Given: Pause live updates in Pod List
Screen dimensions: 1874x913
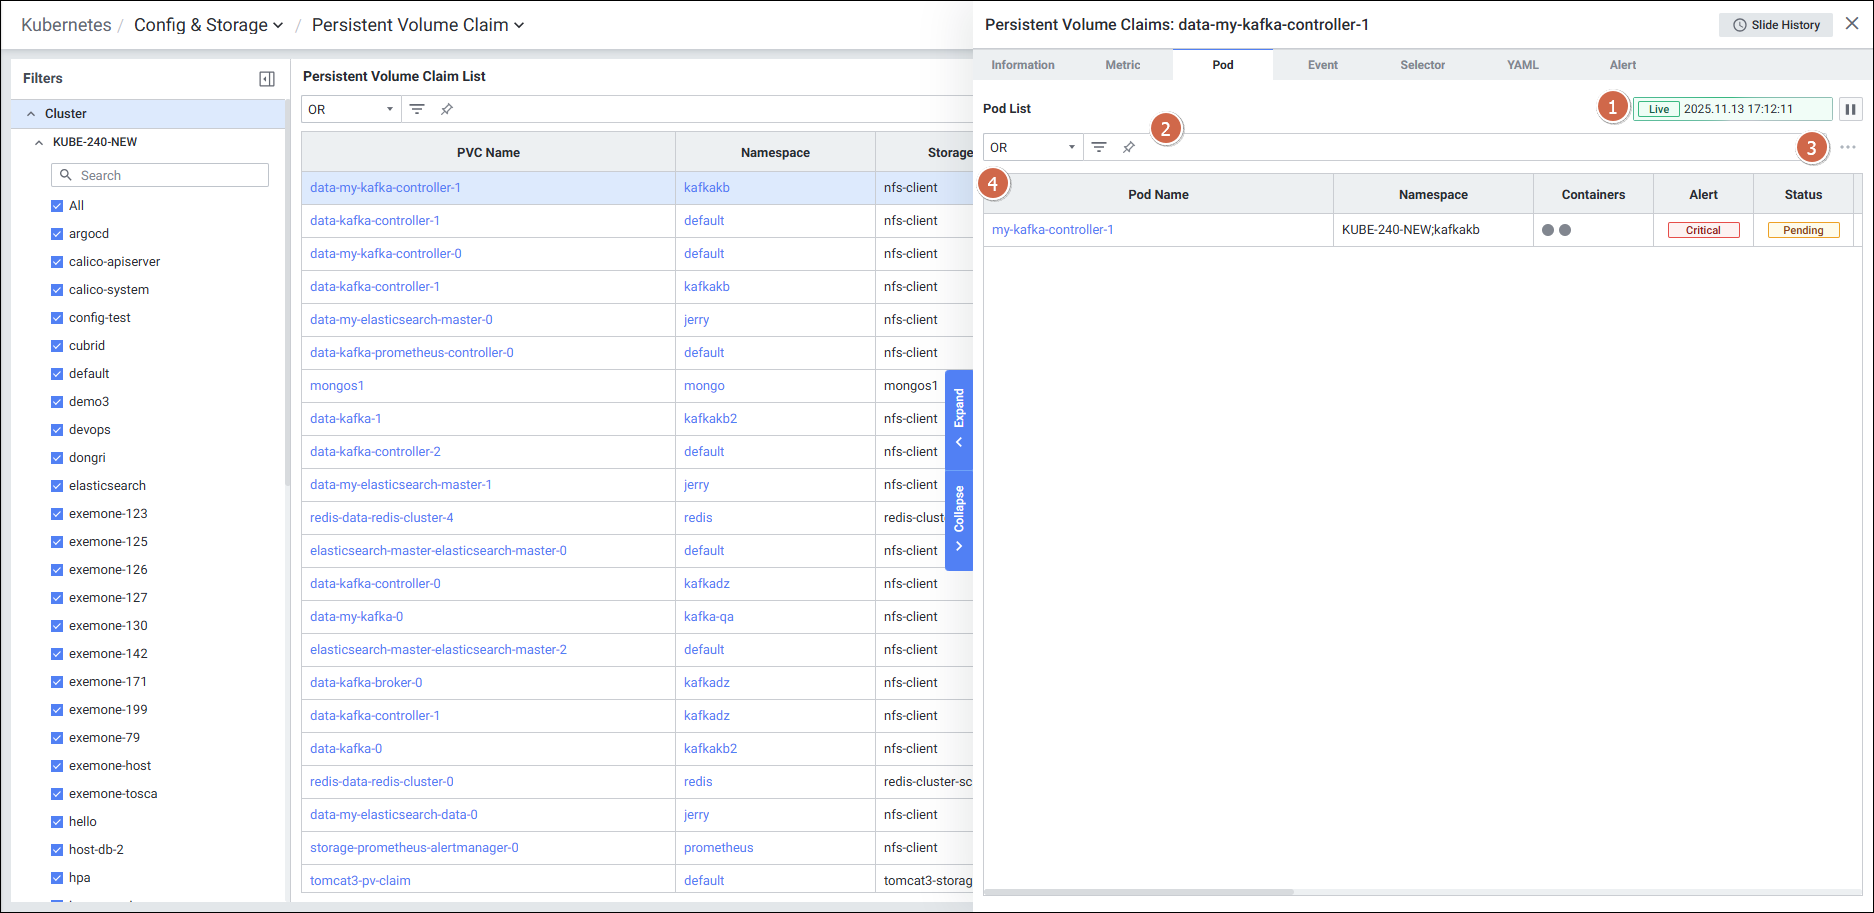Looking at the screenshot, I should pyautogui.click(x=1850, y=109).
